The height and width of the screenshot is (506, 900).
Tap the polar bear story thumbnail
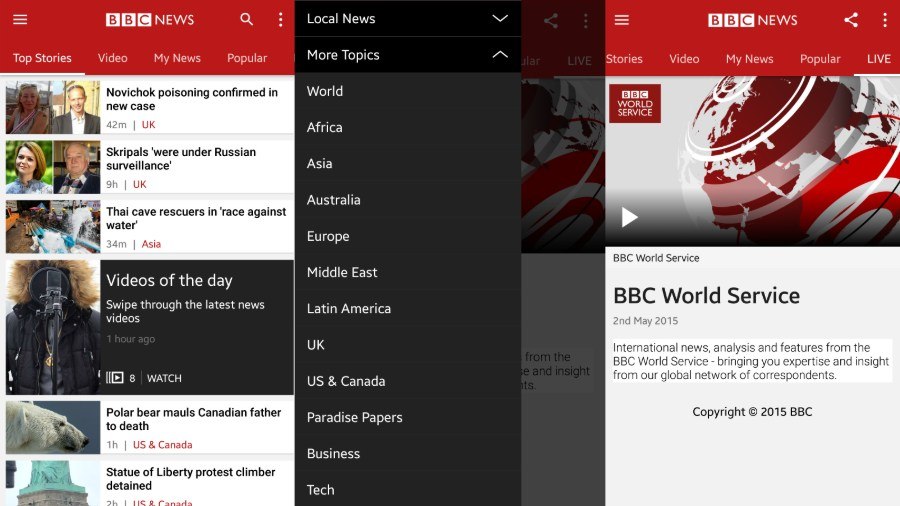[53, 427]
